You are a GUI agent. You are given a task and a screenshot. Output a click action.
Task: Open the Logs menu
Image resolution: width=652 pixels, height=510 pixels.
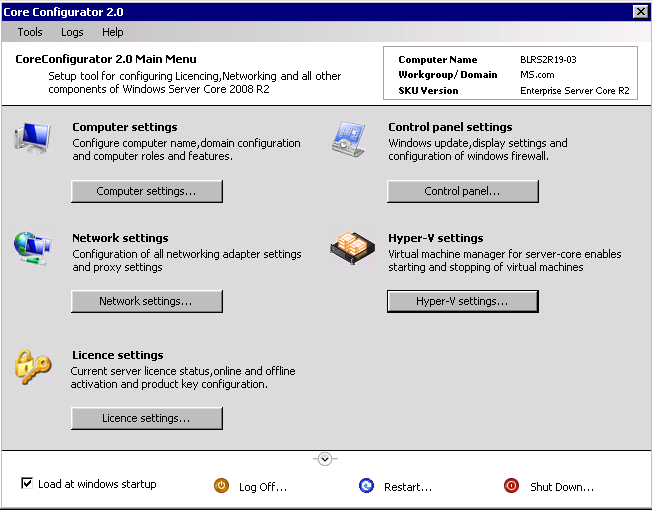click(72, 32)
